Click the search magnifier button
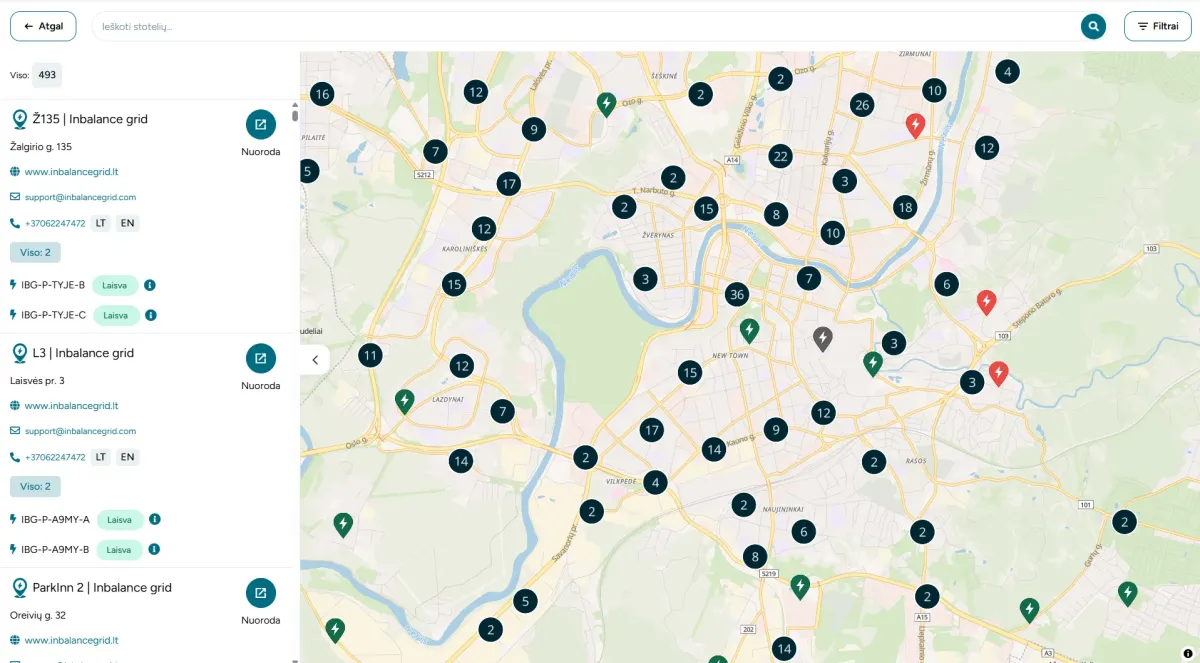The image size is (1200, 663). pyautogui.click(x=1093, y=26)
